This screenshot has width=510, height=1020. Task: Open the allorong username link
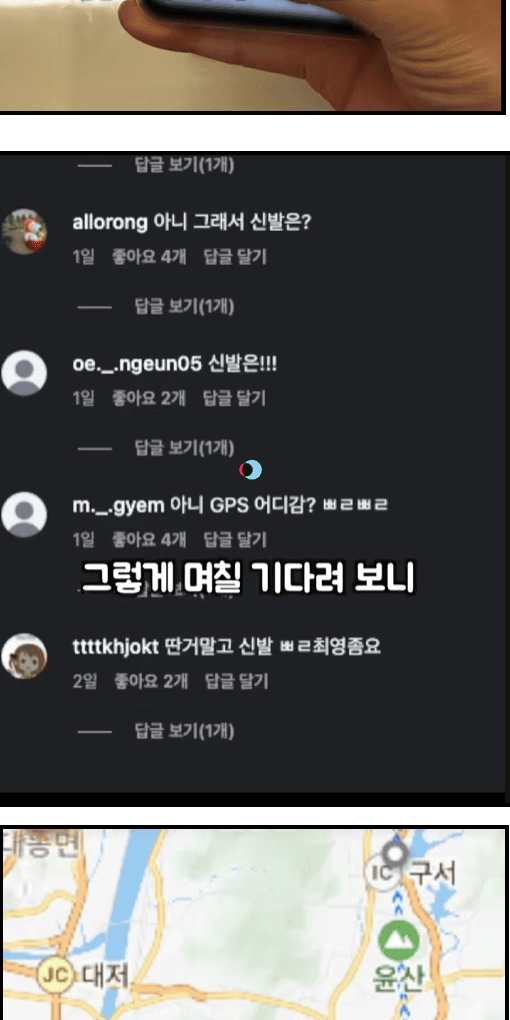(110, 222)
